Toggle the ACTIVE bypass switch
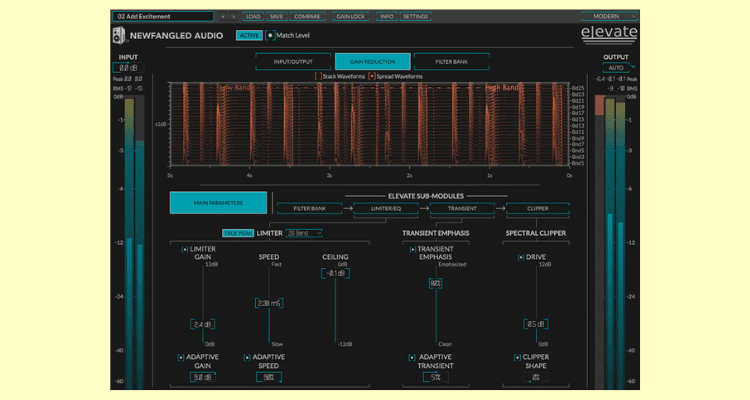Viewport: 750px width, 400px height. [x=249, y=35]
